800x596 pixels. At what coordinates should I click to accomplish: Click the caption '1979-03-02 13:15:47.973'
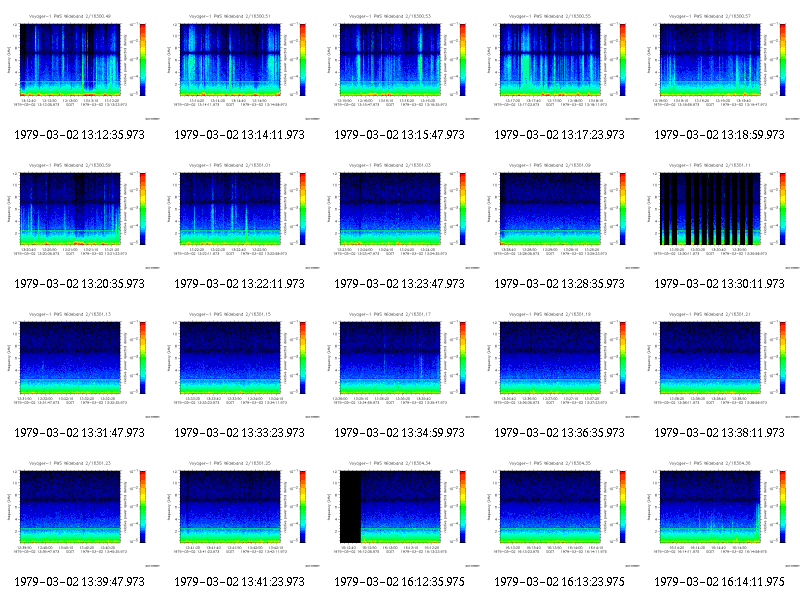tap(399, 135)
